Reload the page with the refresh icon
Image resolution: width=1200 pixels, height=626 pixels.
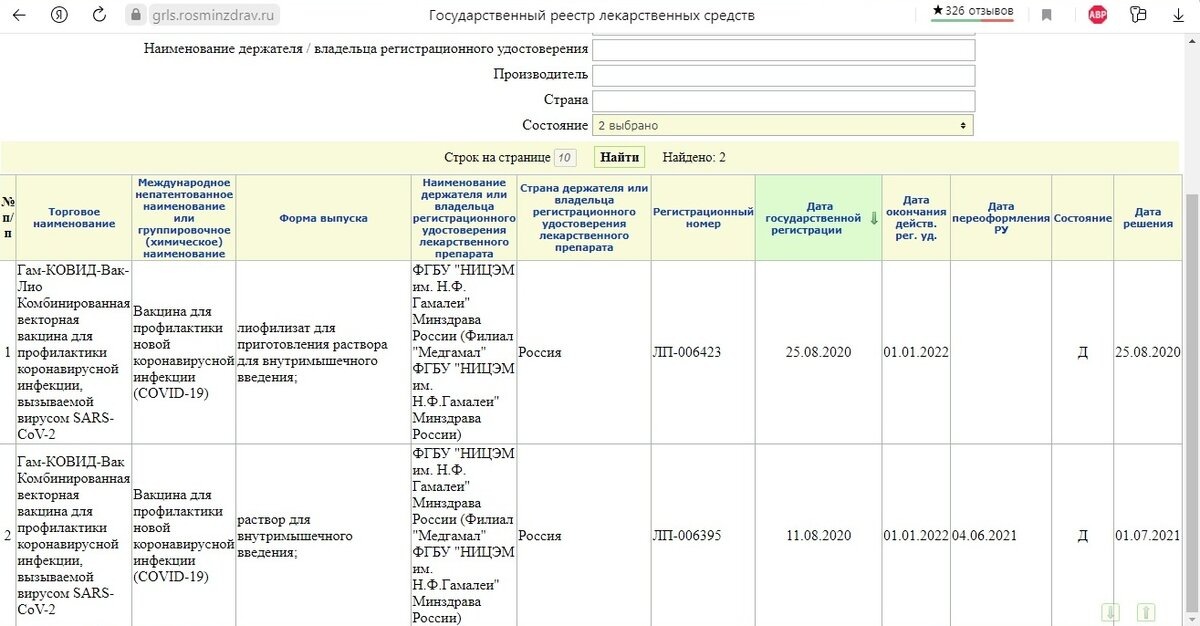click(x=99, y=15)
